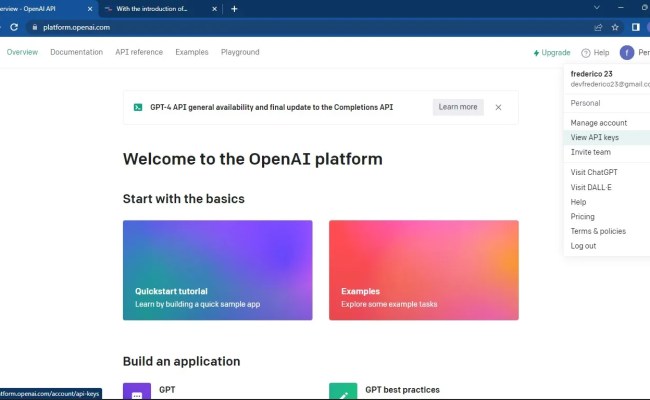This screenshot has width=650, height=400.
Task: Open Pricing from account dropdown
Action: 607,216
